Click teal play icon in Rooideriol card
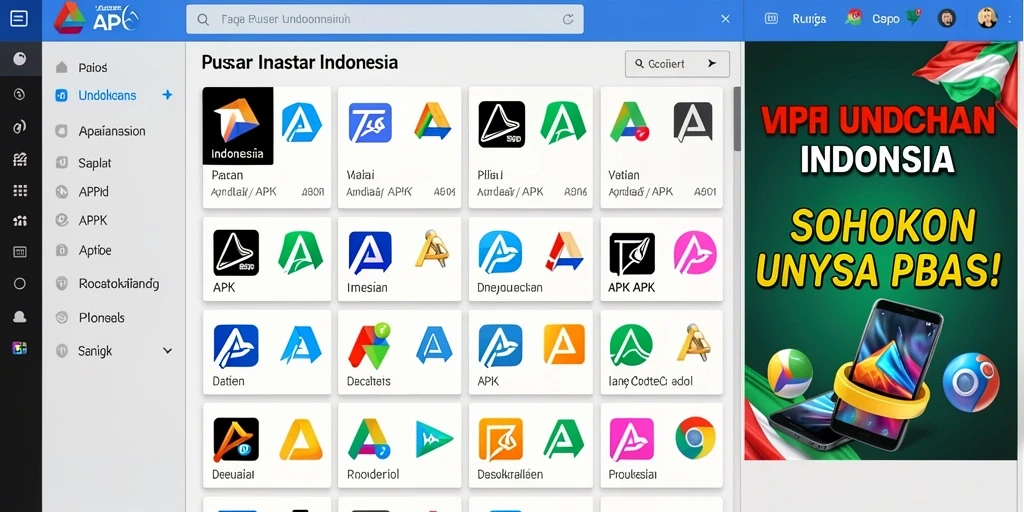Screen dimensions: 1024x512 tap(434, 440)
